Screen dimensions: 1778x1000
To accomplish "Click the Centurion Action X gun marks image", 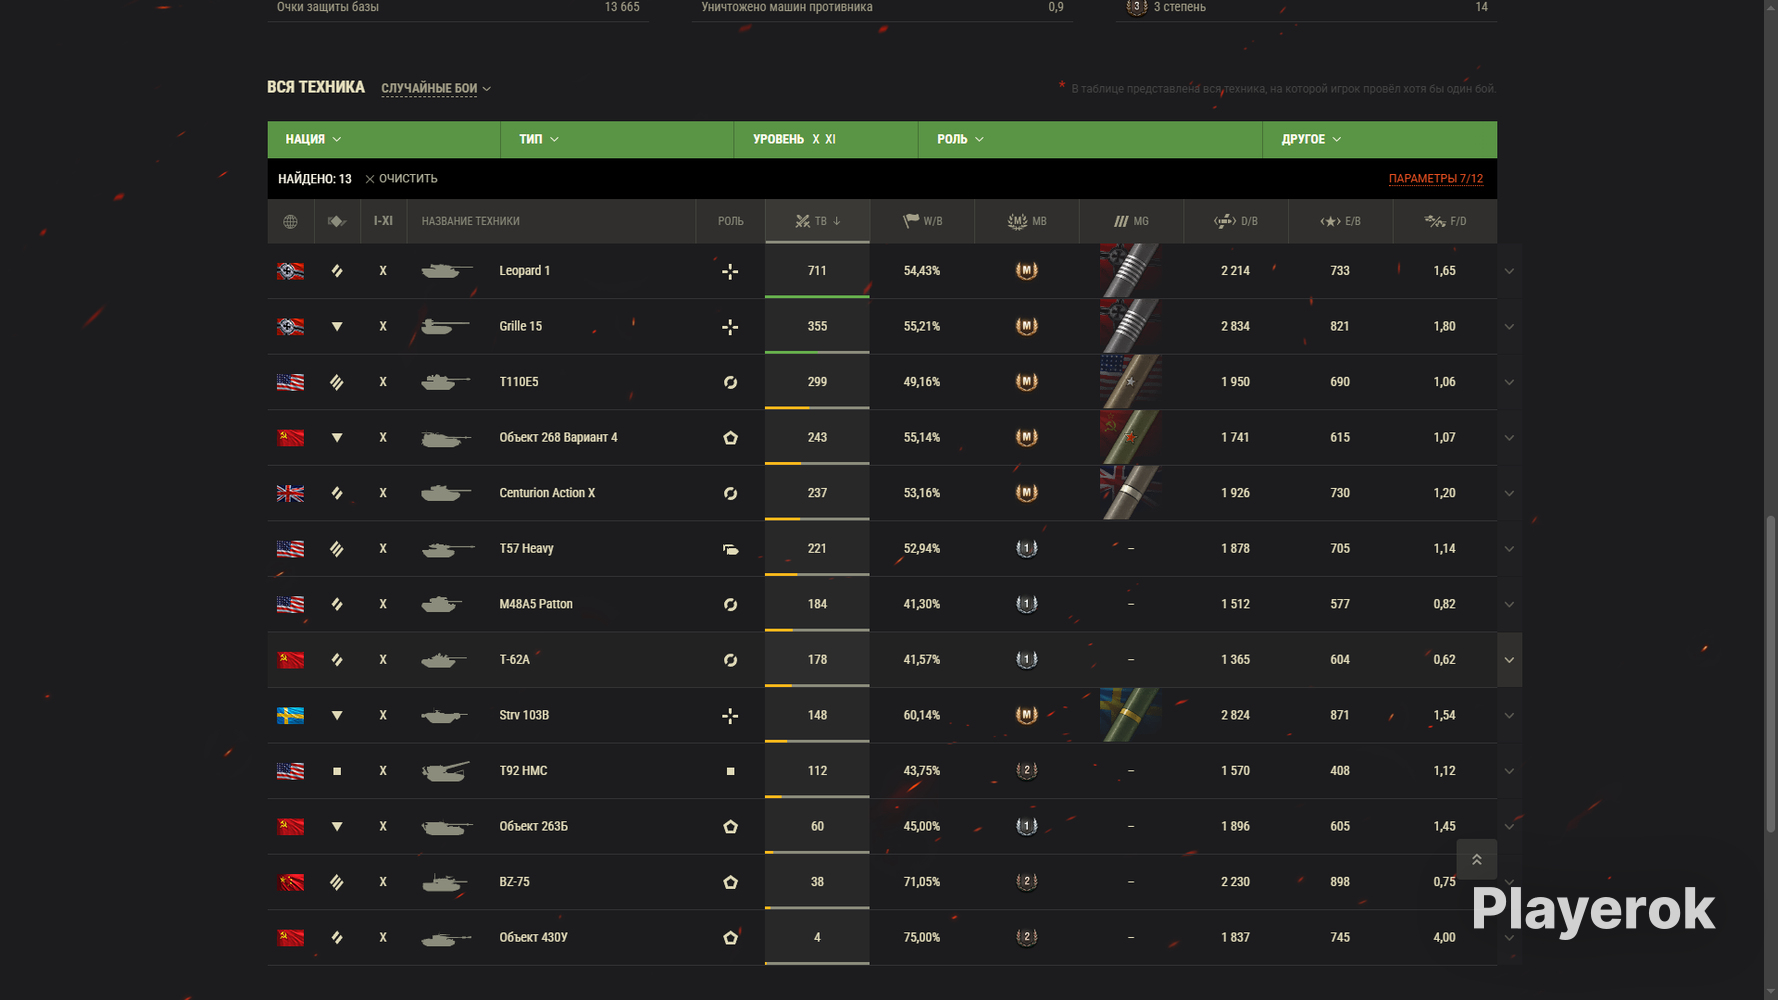I will (x=1131, y=493).
